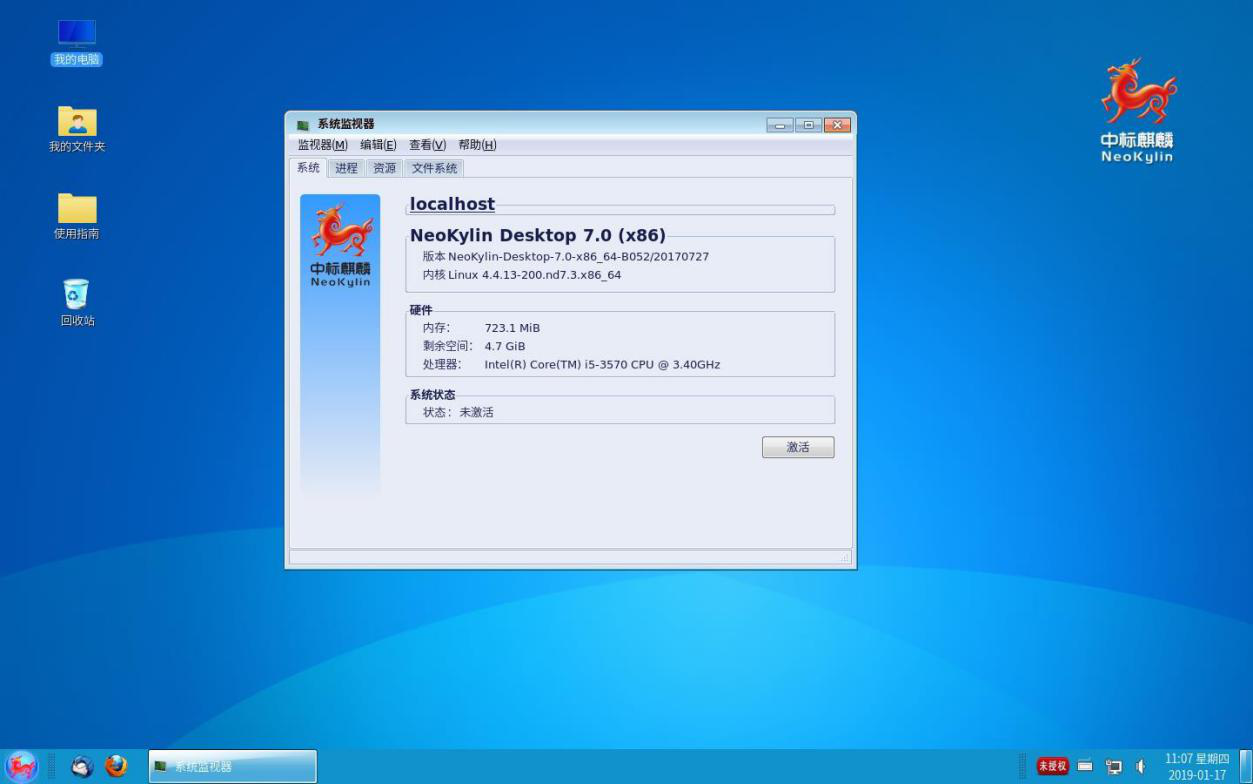The width and height of the screenshot is (1253, 784).
Task: Click the 激活 (Activate) button
Action: pos(797,448)
